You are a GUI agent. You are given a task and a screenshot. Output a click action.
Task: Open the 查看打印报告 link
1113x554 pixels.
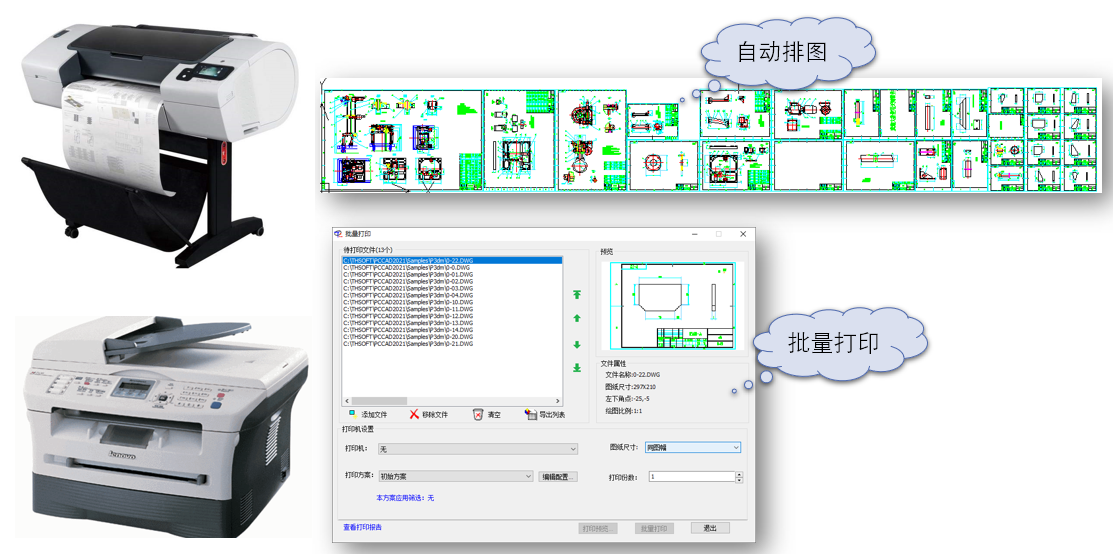[x=363, y=527]
